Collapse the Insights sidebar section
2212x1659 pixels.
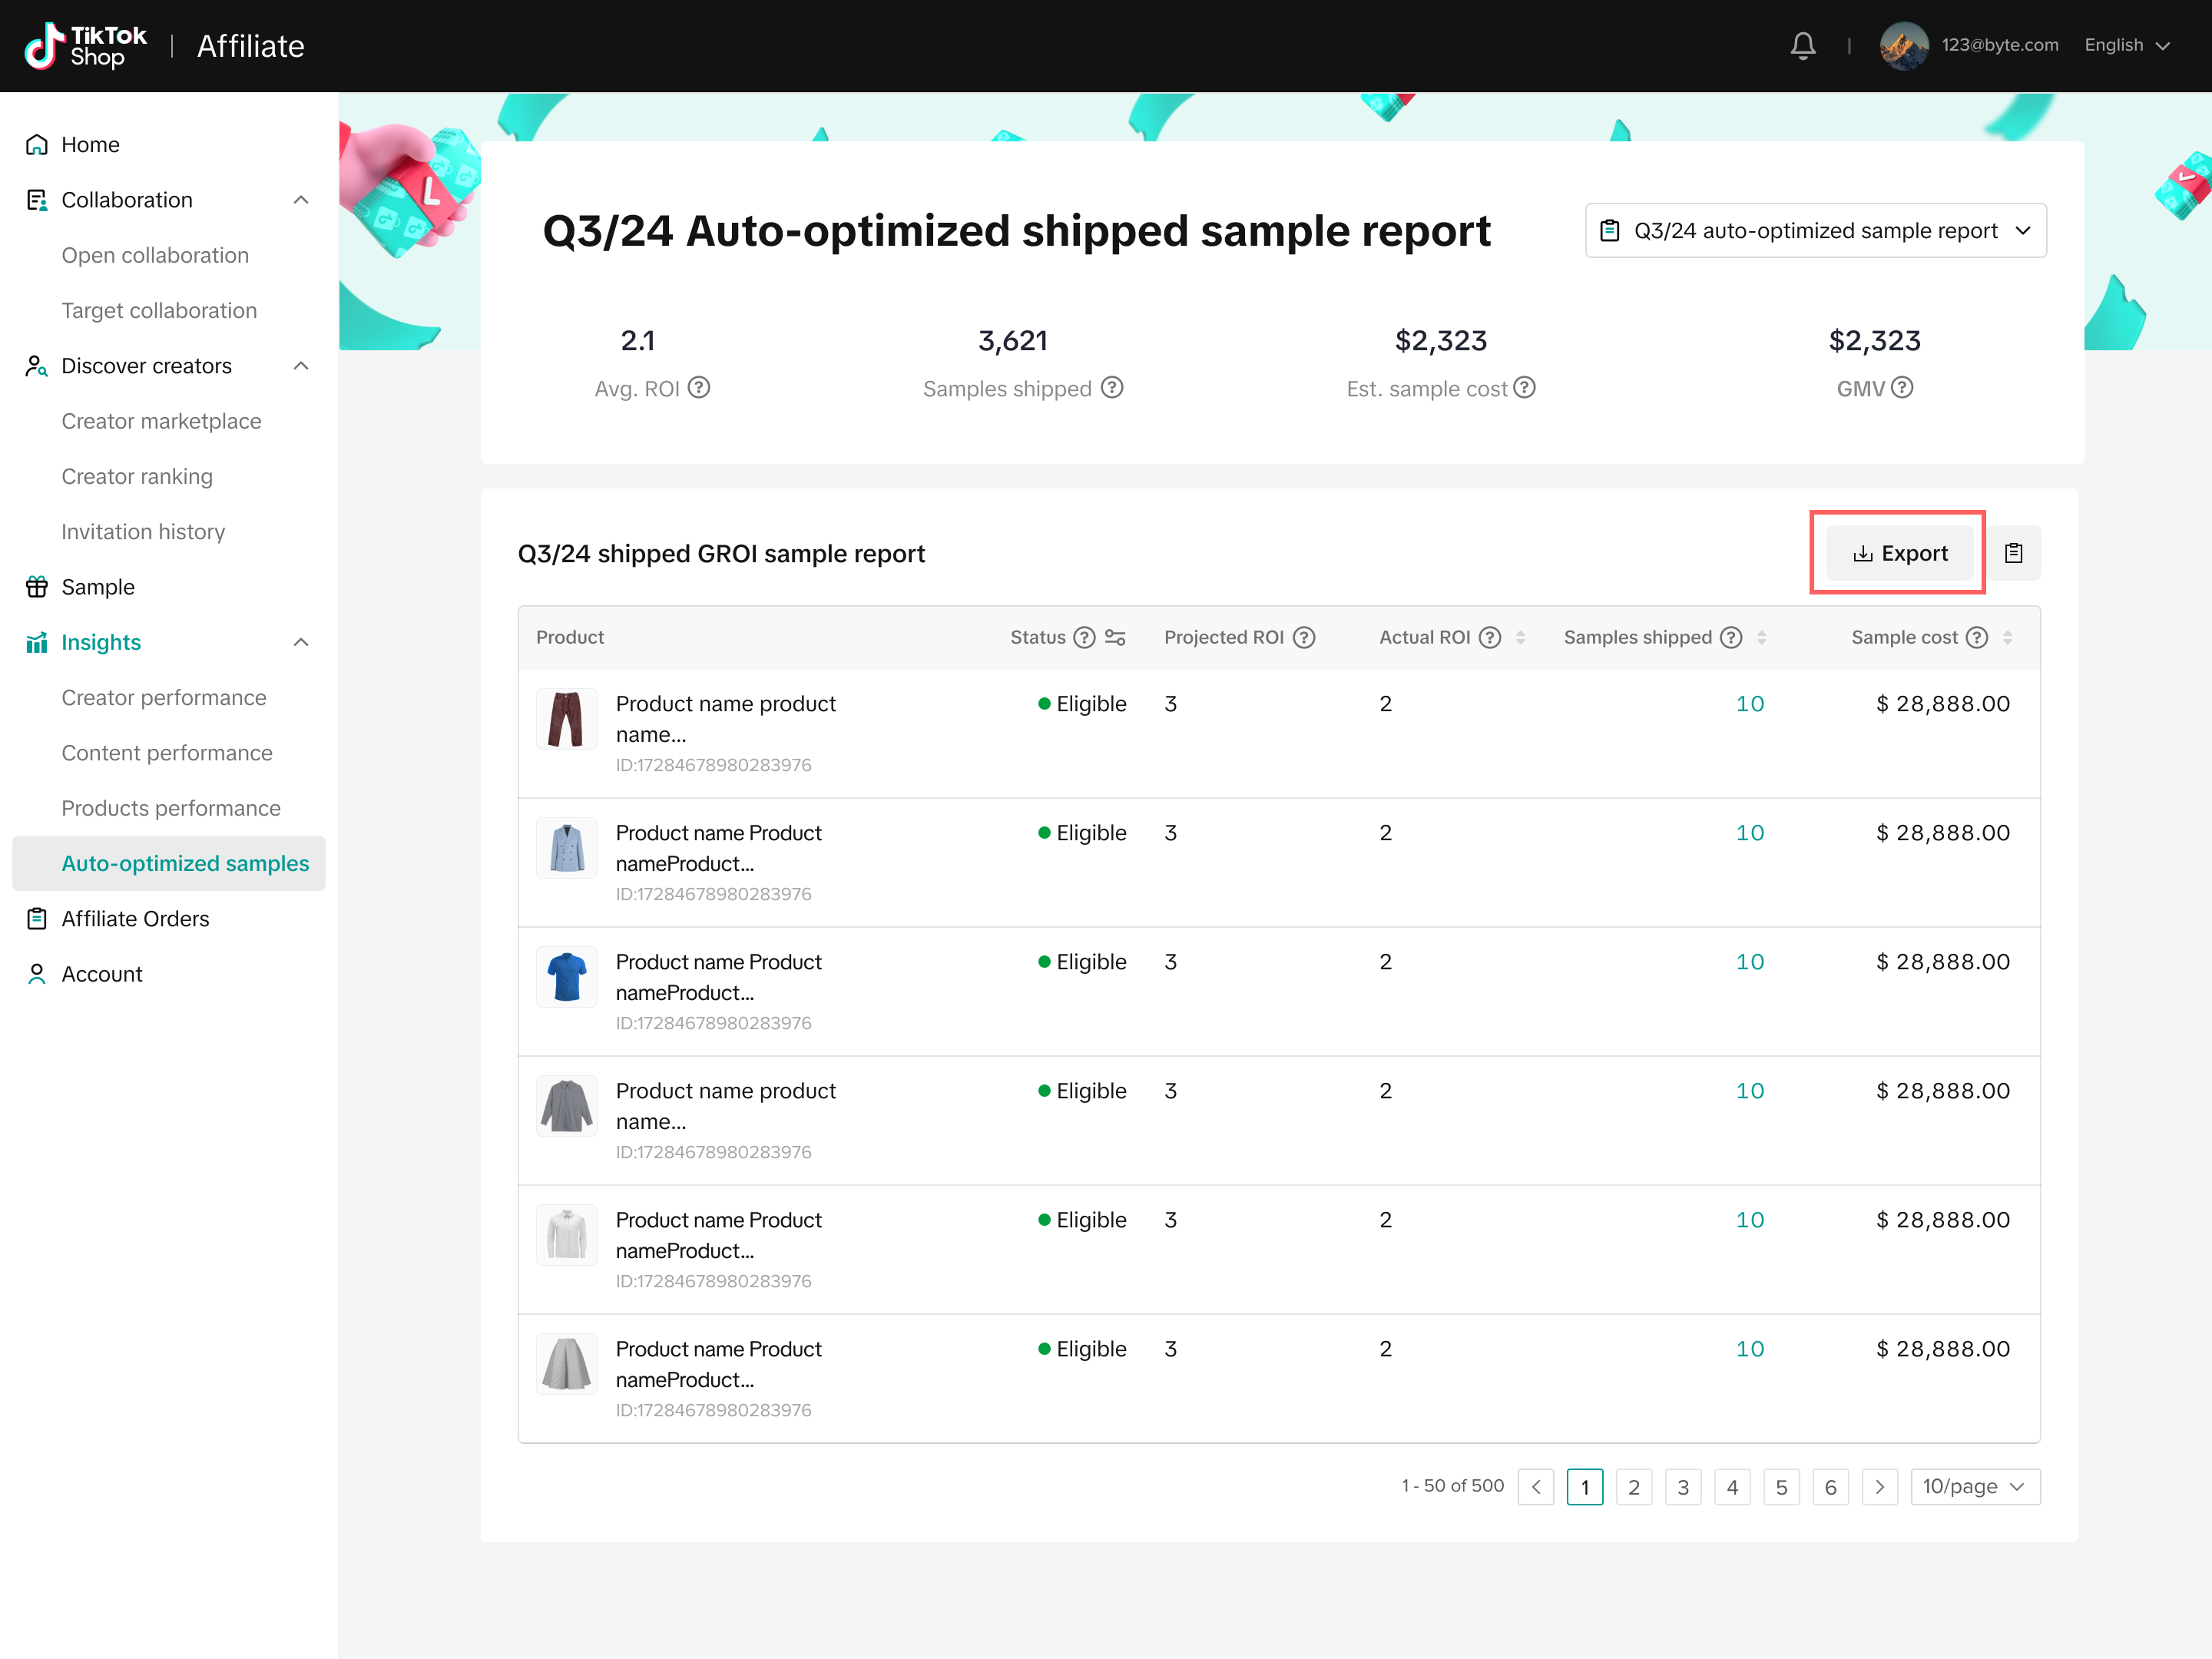coord(300,643)
